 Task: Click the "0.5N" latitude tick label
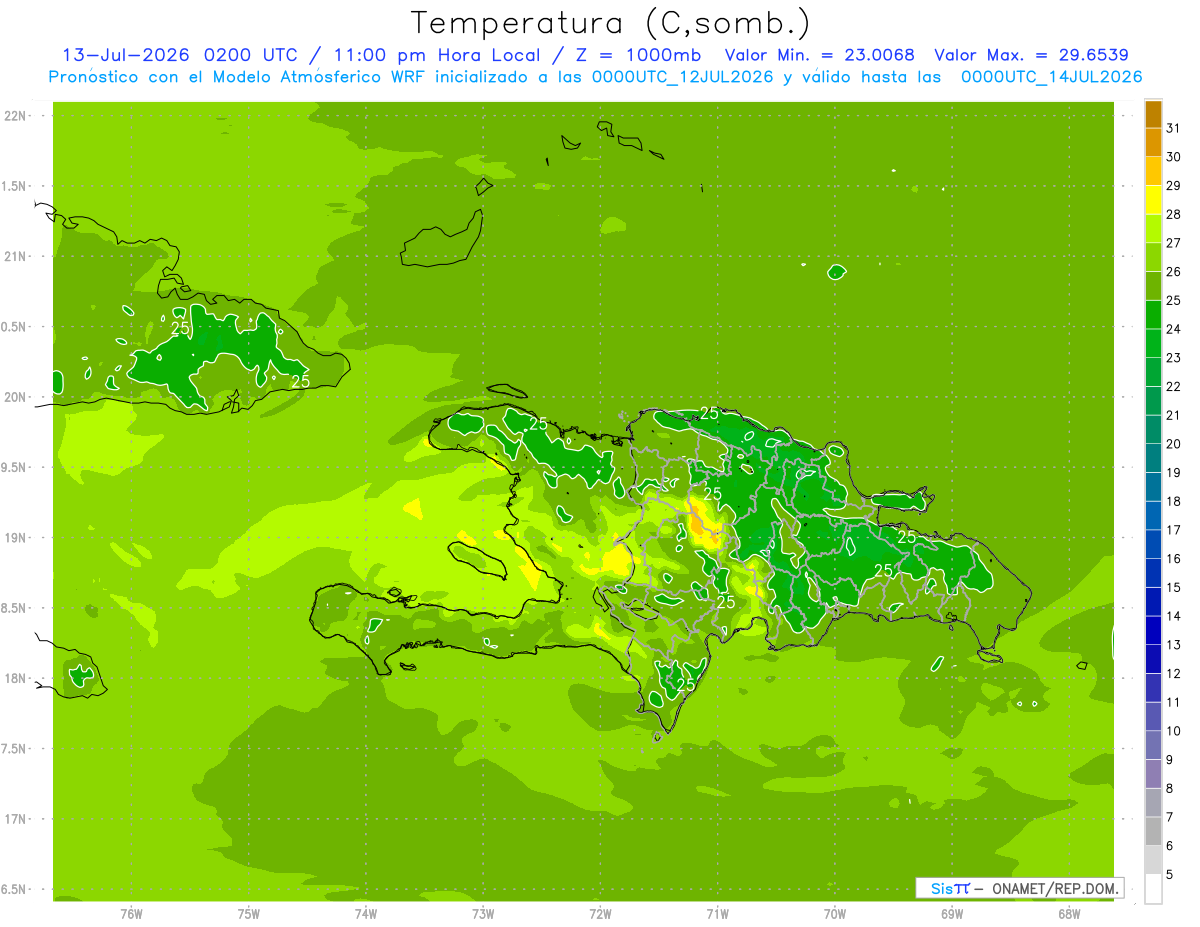15,327
